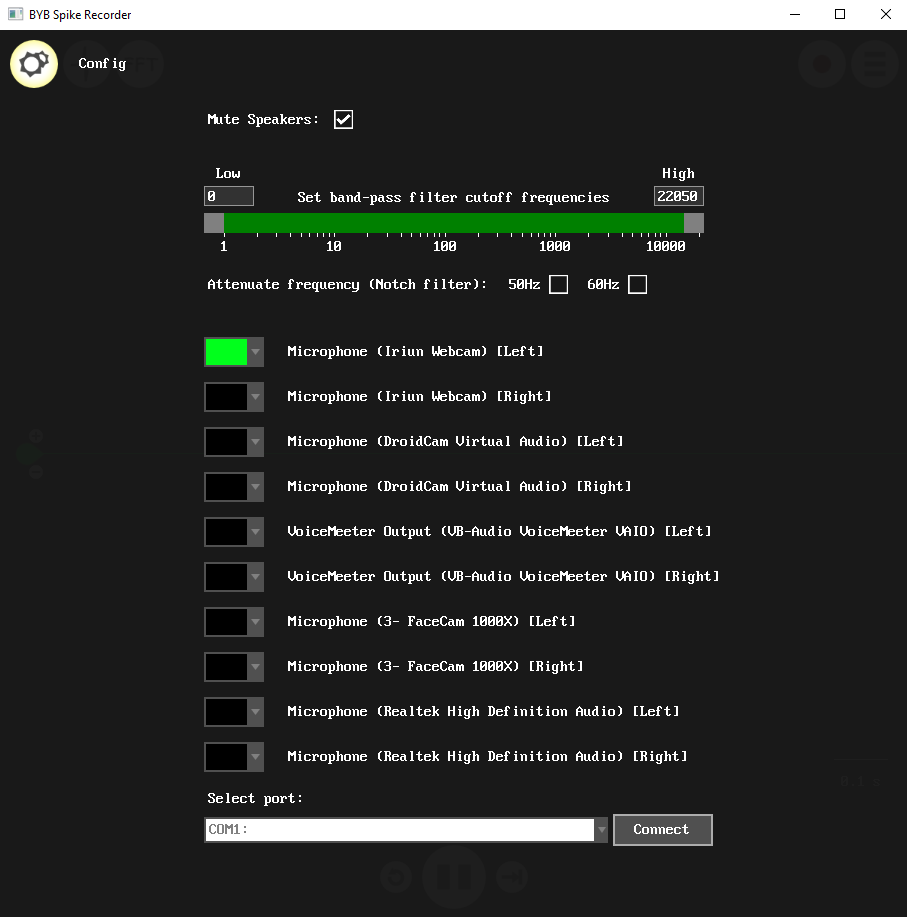Screen dimensions: 907x917
Task: Enable the 50Hz notch filter
Action: [558, 285]
